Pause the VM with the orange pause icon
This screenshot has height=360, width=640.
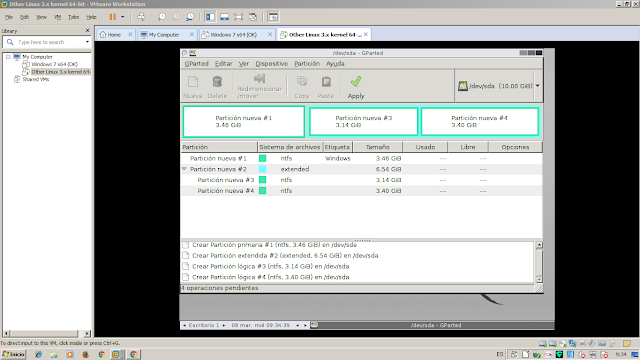113,17
